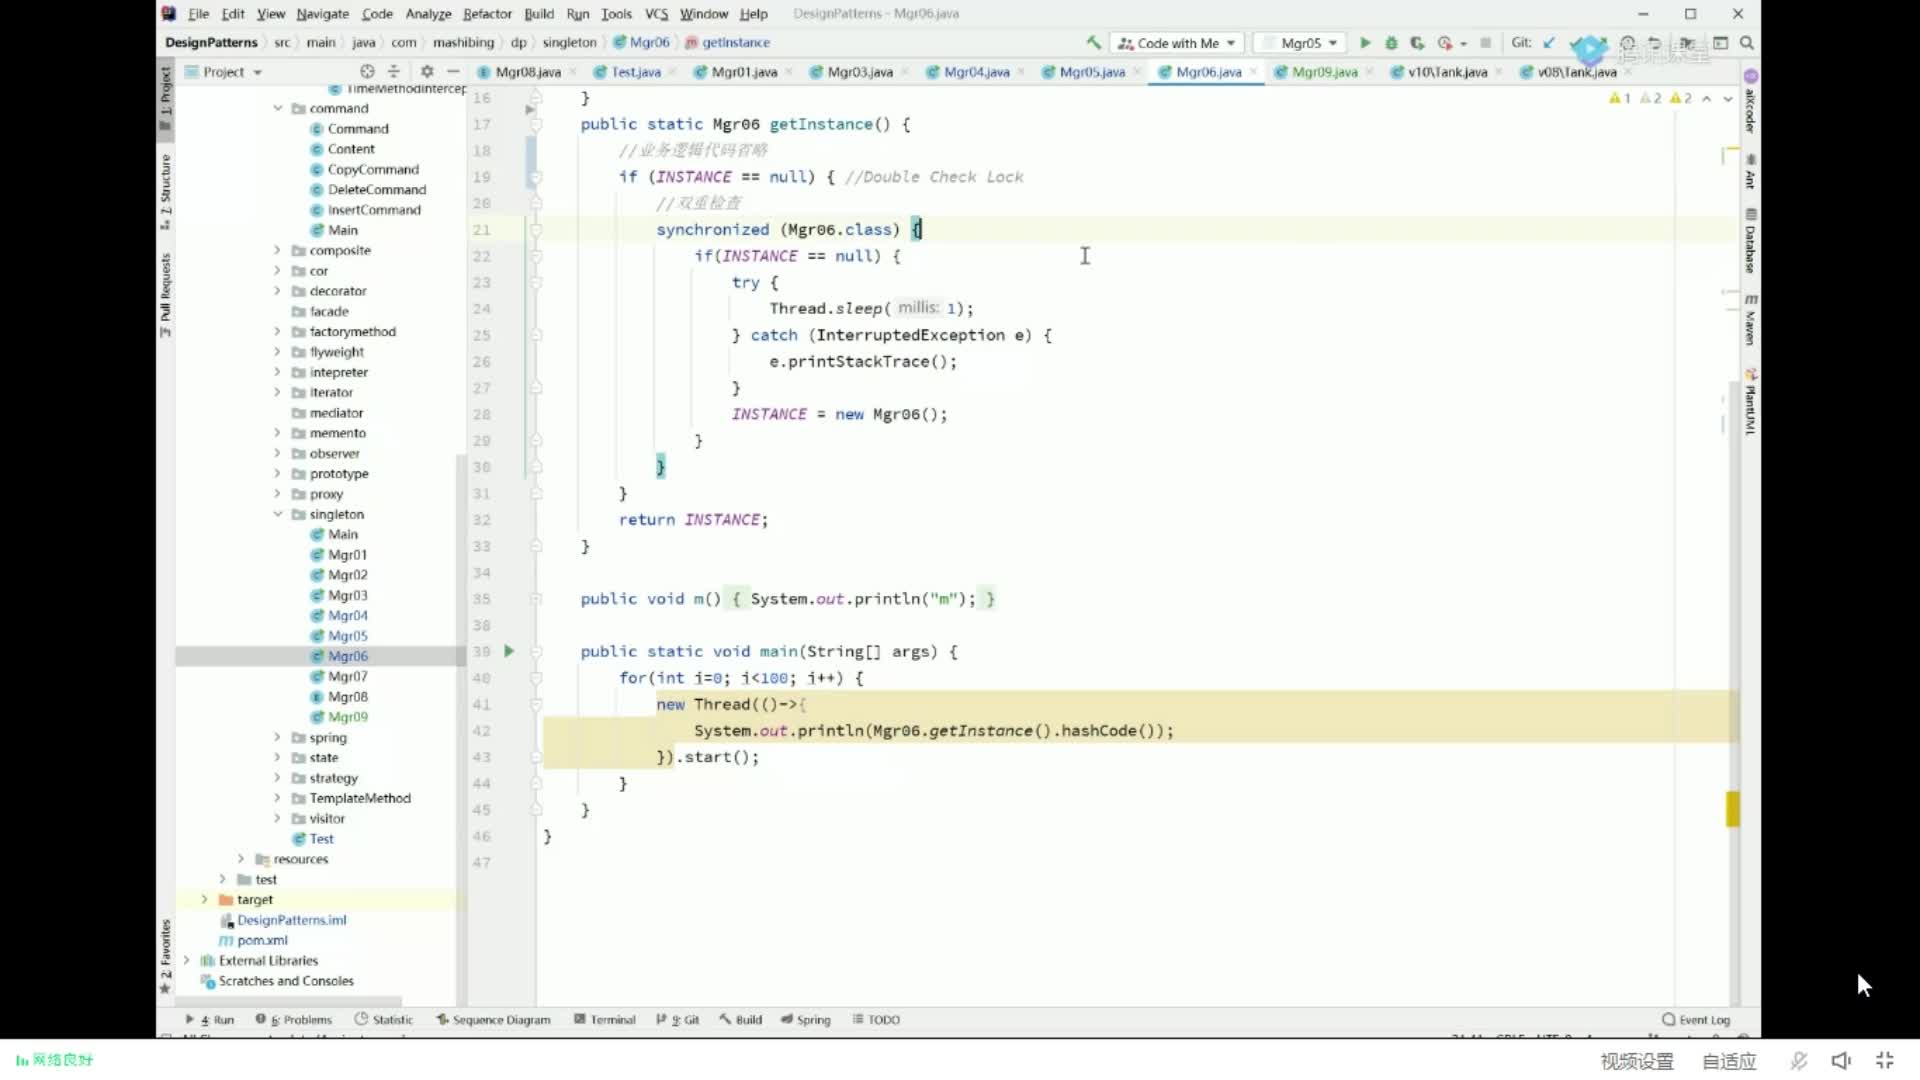The height and width of the screenshot is (1080, 1920).
Task: Click 视频设置 video settings button
Action: pyautogui.click(x=1637, y=1061)
